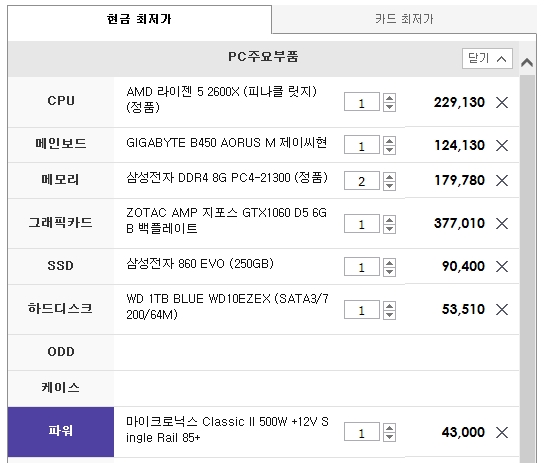Click the 파워 price 43,000
The image size is (544, 463).
[463, 432]
